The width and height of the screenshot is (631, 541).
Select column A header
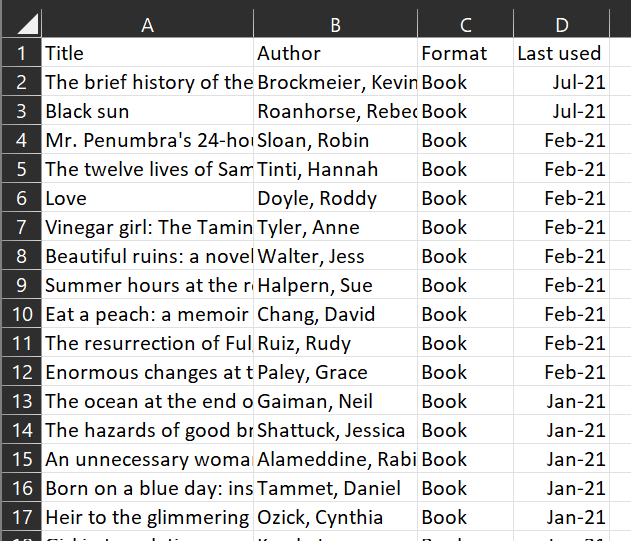[148, 24]
